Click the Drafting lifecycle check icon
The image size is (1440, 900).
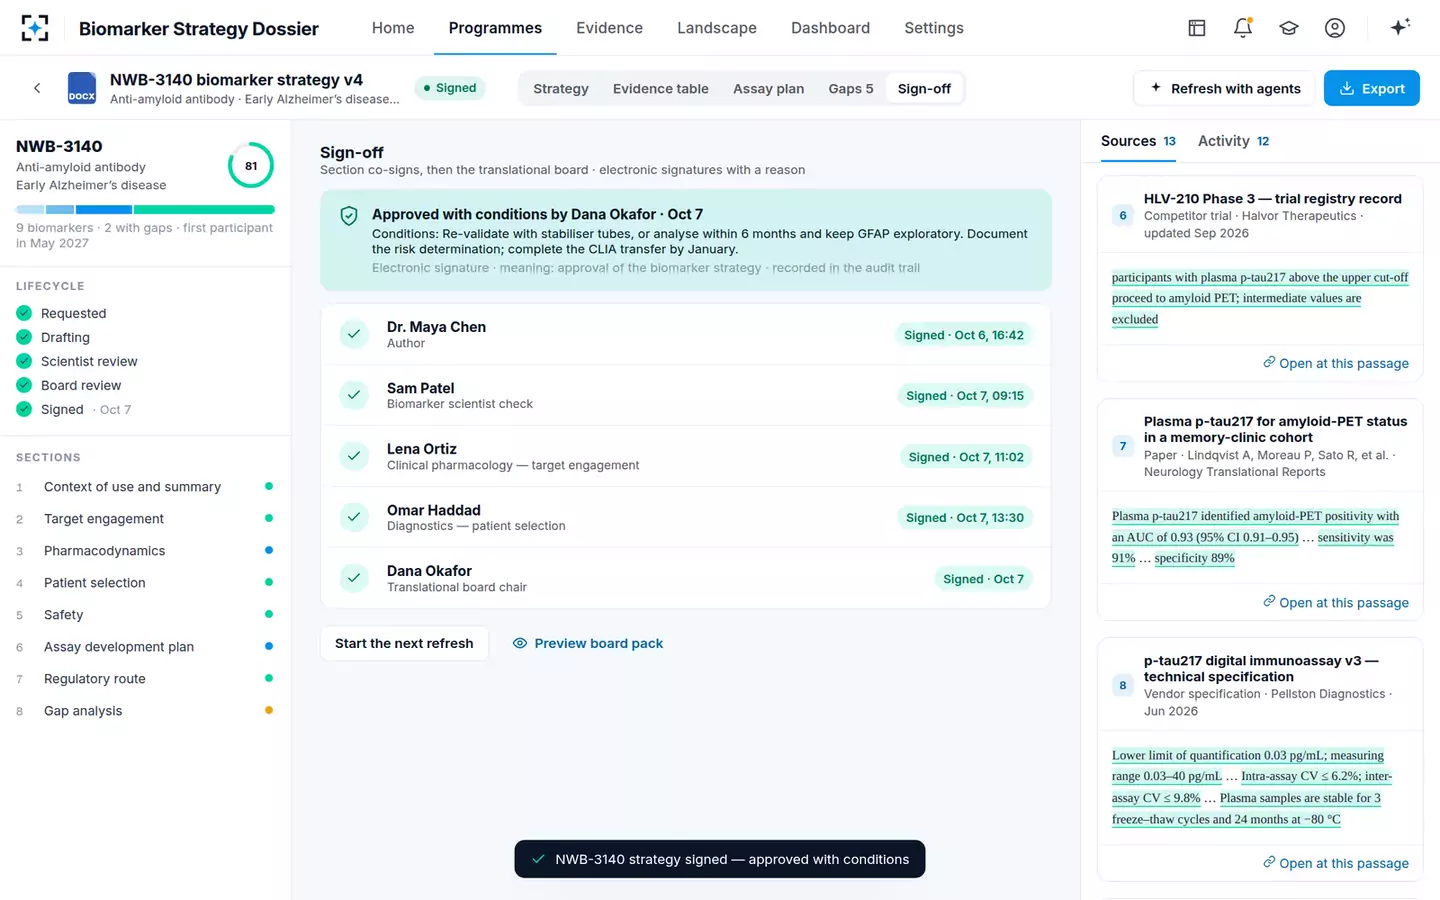click(x=24, y=337)
